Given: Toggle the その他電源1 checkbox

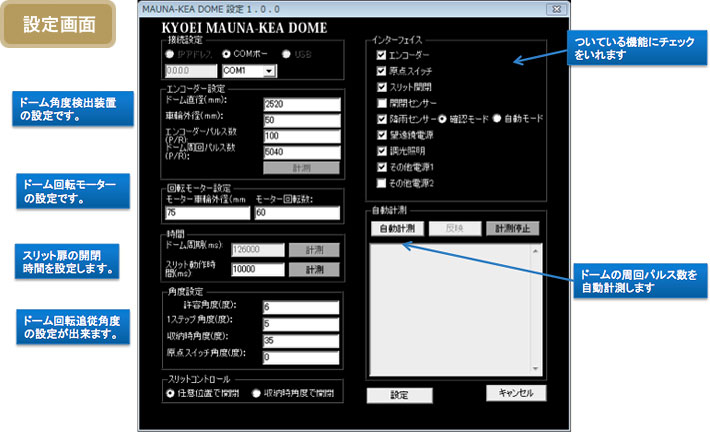Looking at the screenshot, I should (x=382, y=167).
